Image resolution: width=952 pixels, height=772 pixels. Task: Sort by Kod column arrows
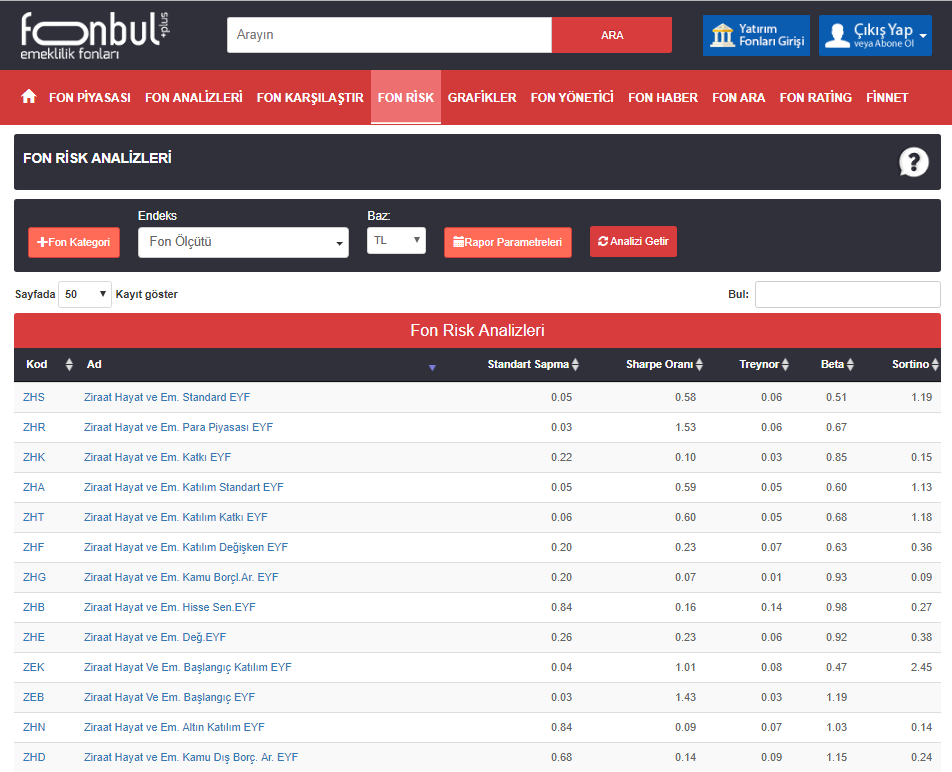[x=69, y=364]
